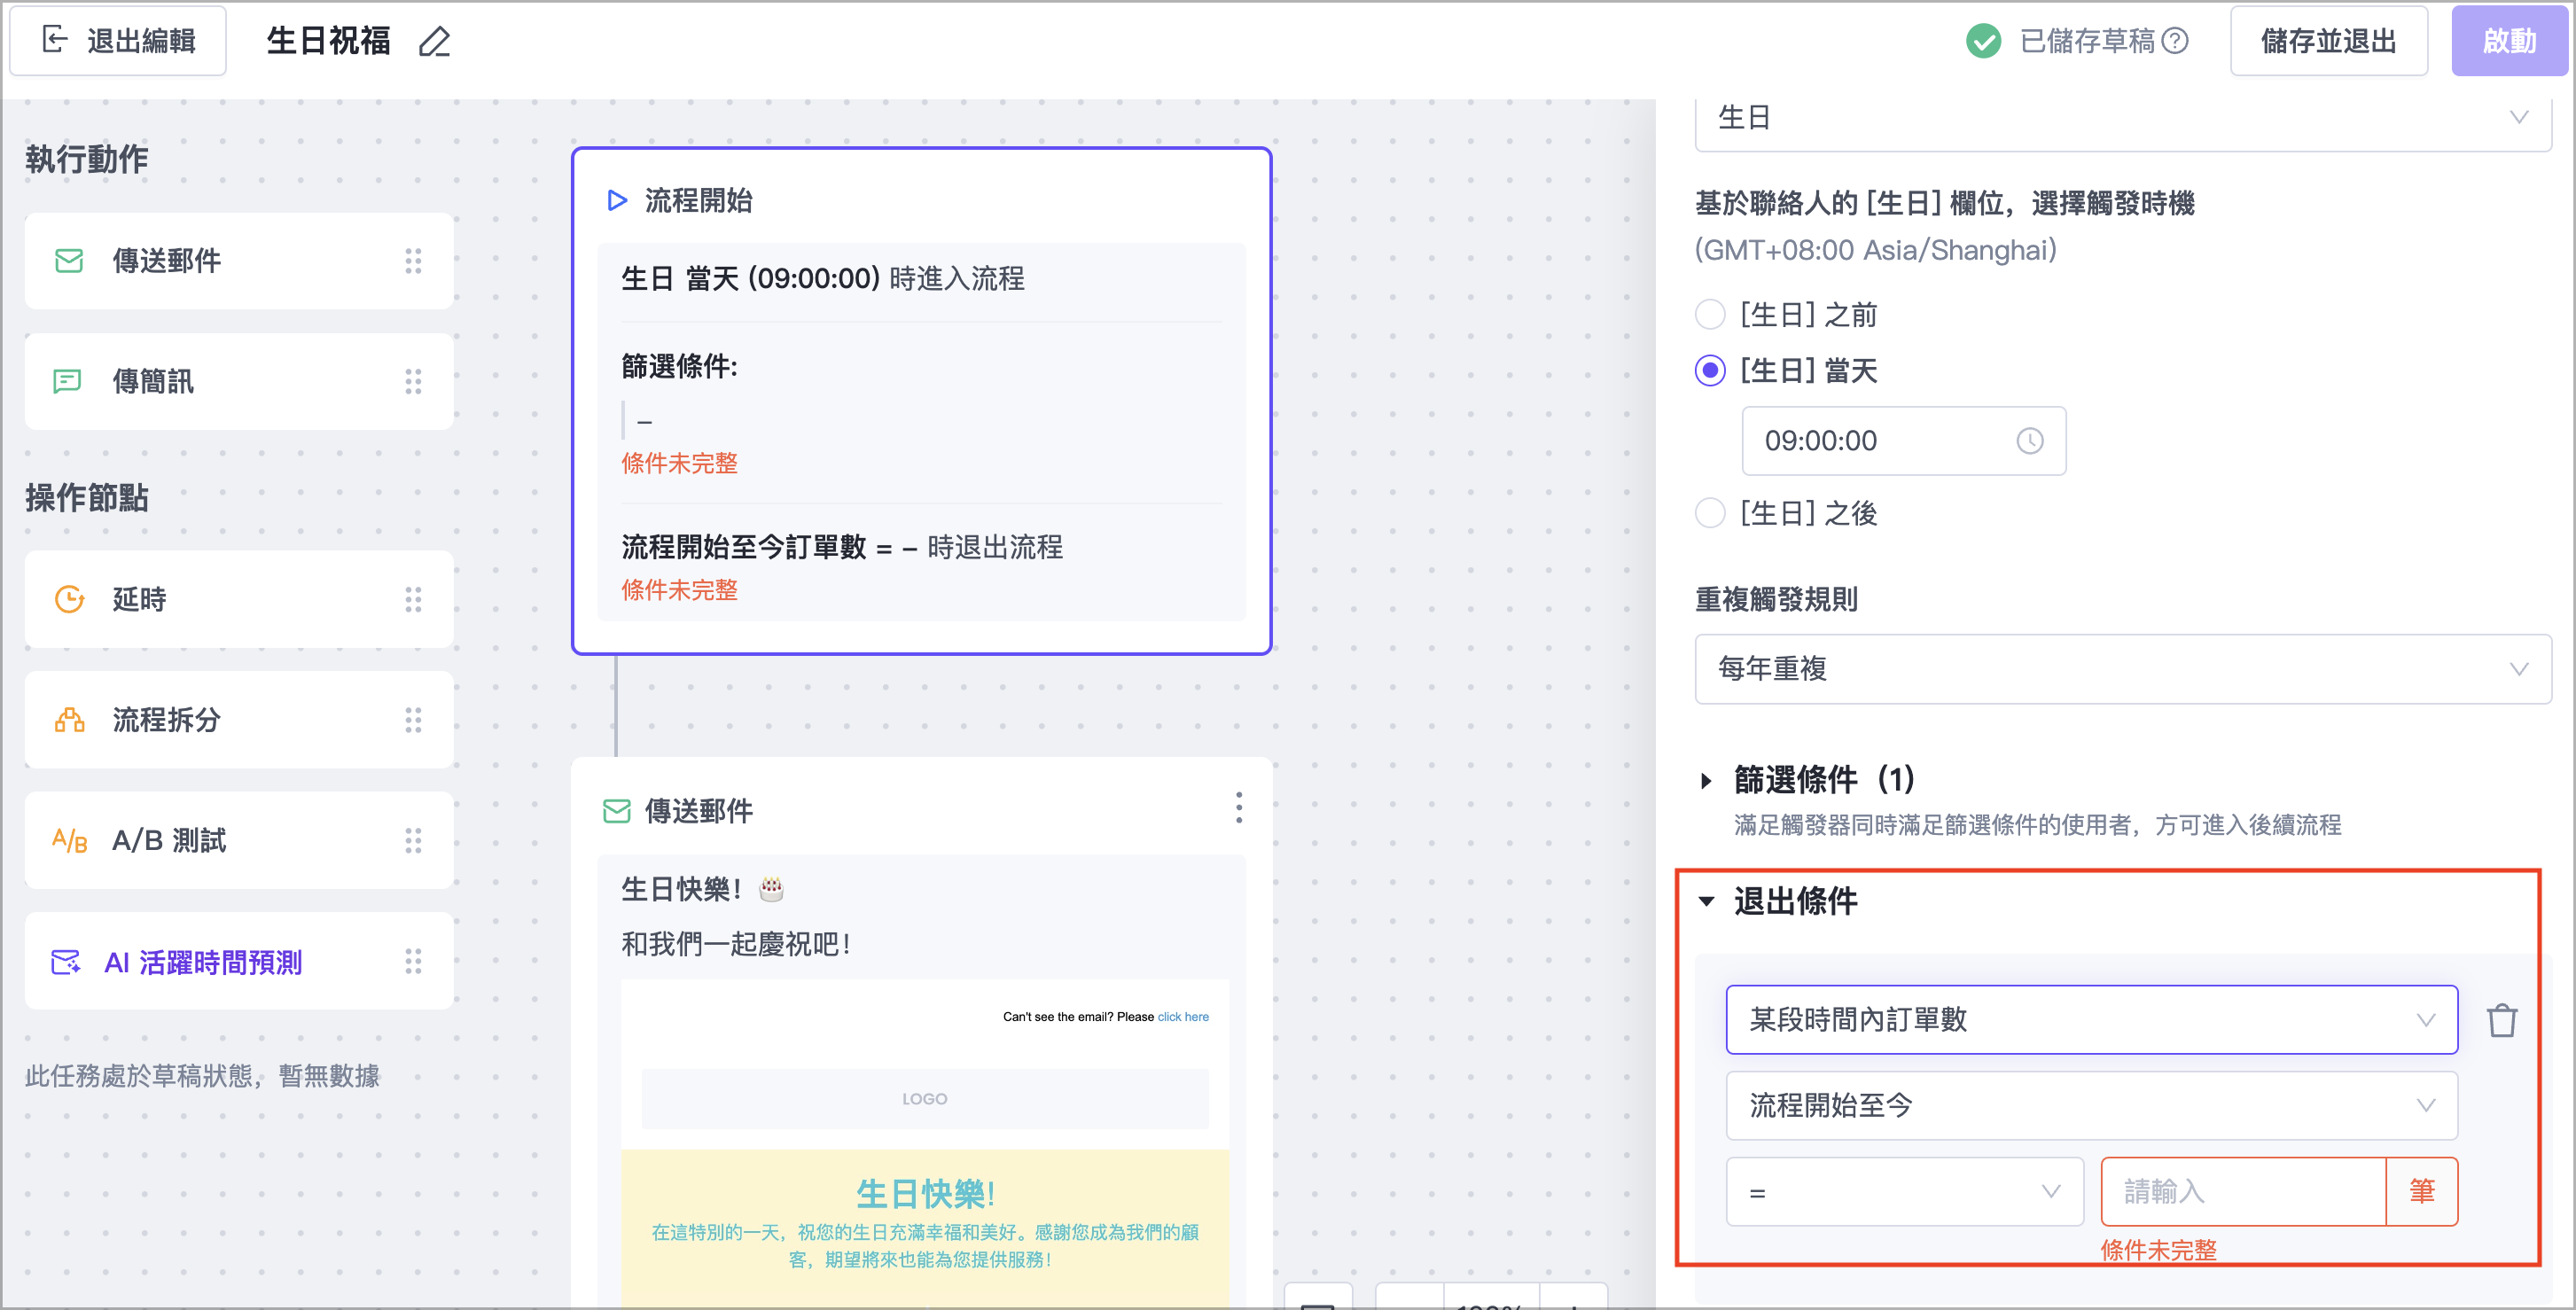This screenshot has height=1310, width=2576.
Task: Expand the 篩選條件 (1) section
Action: [1706, 781]
